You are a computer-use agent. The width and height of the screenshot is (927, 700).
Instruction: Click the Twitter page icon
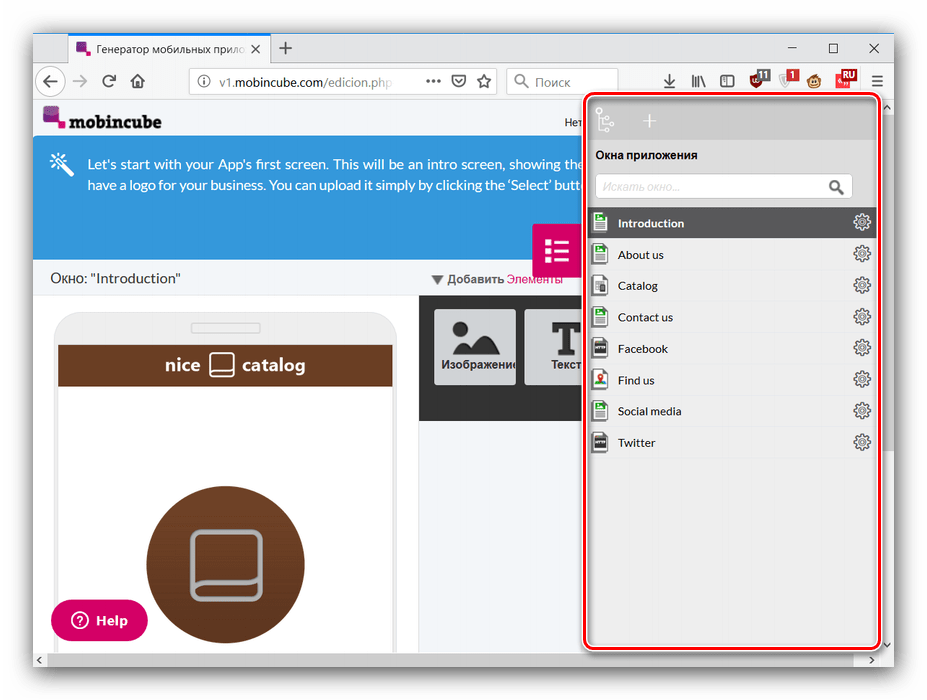(x=600, y=442)
